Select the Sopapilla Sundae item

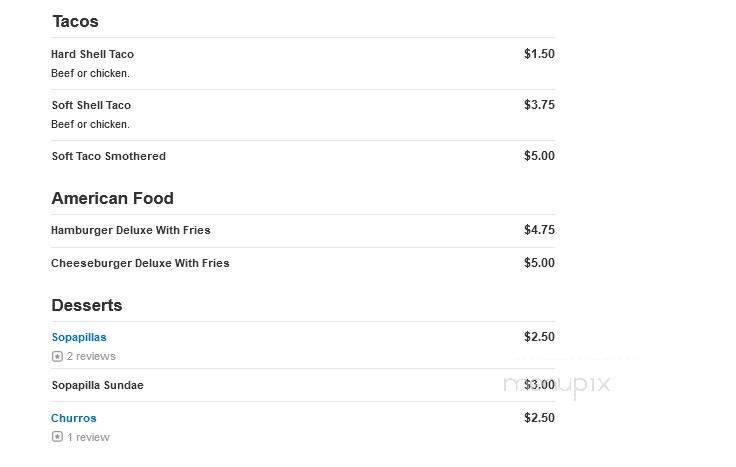tap(98, 385)
